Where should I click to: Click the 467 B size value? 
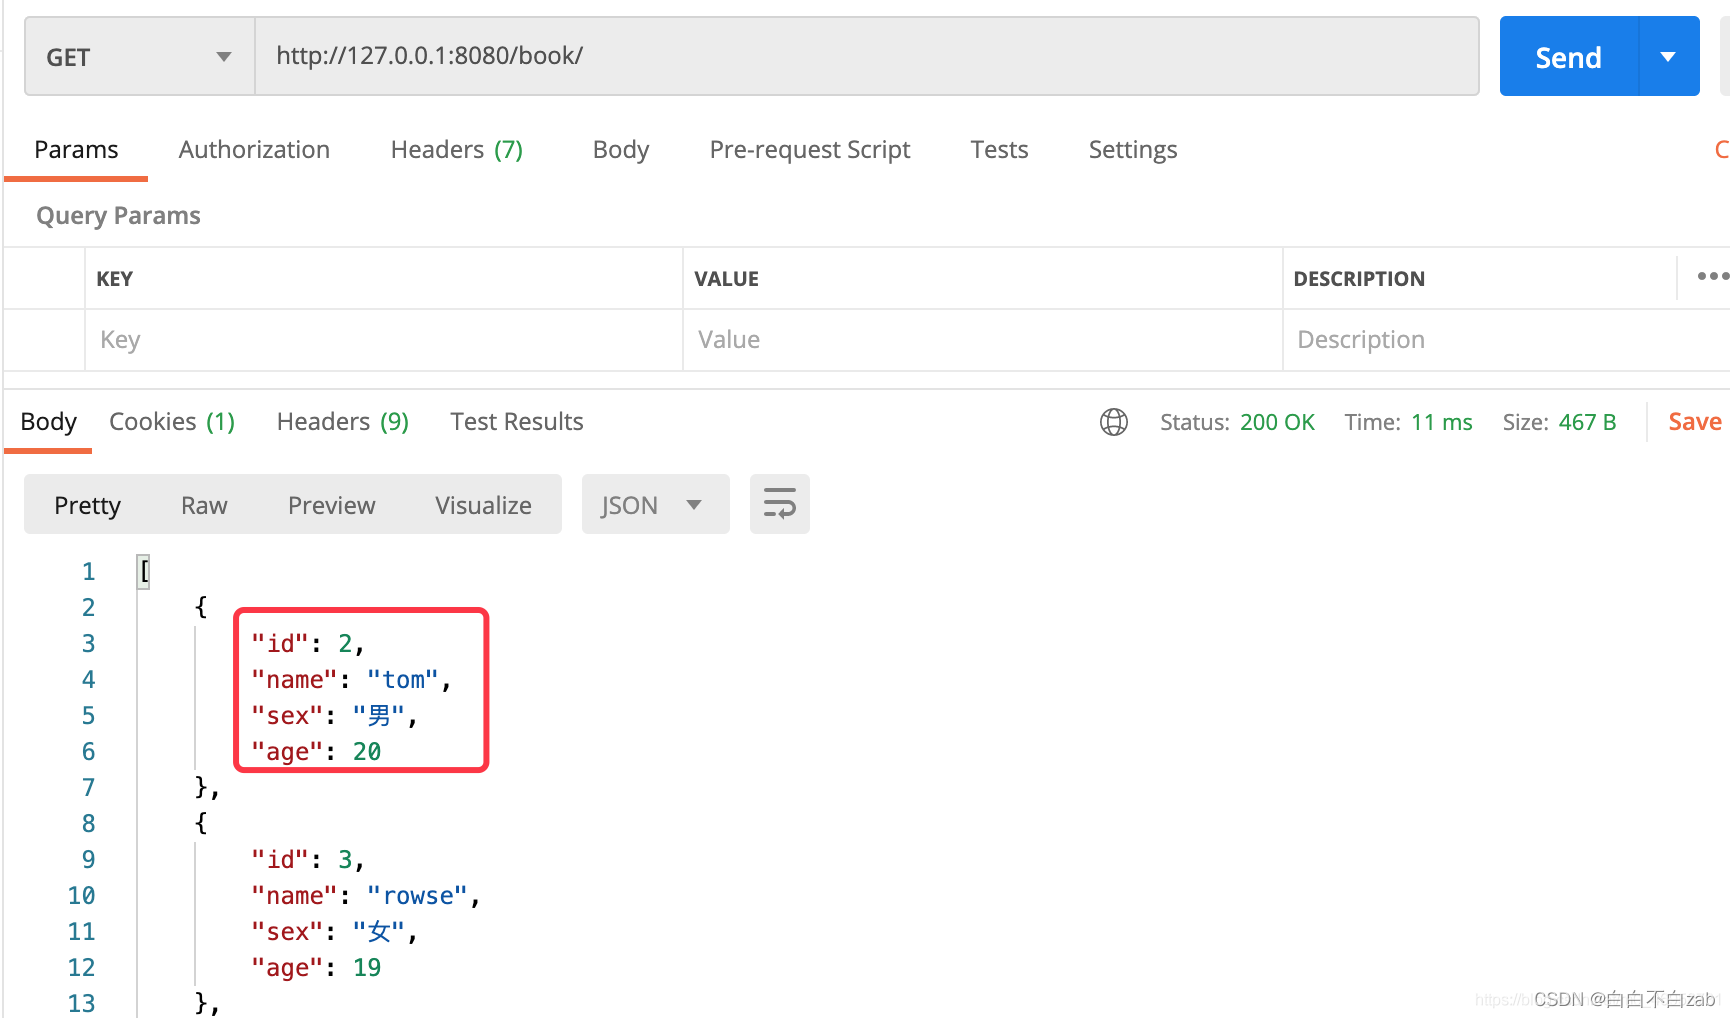[1587, 422]
